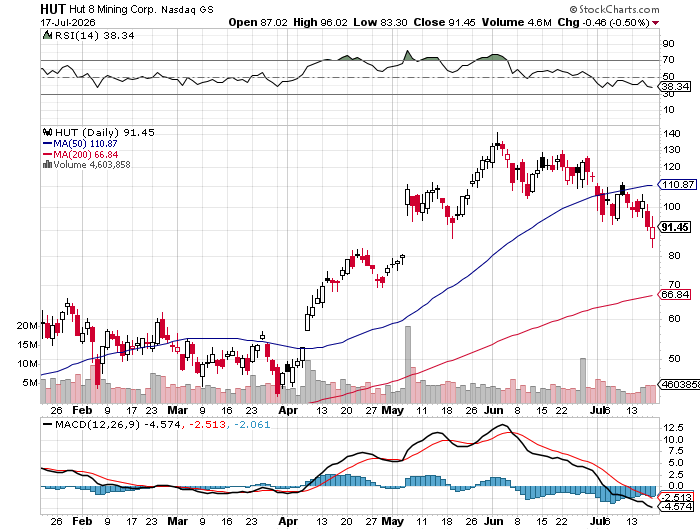Click the Feb label on price chart axis

82,410
